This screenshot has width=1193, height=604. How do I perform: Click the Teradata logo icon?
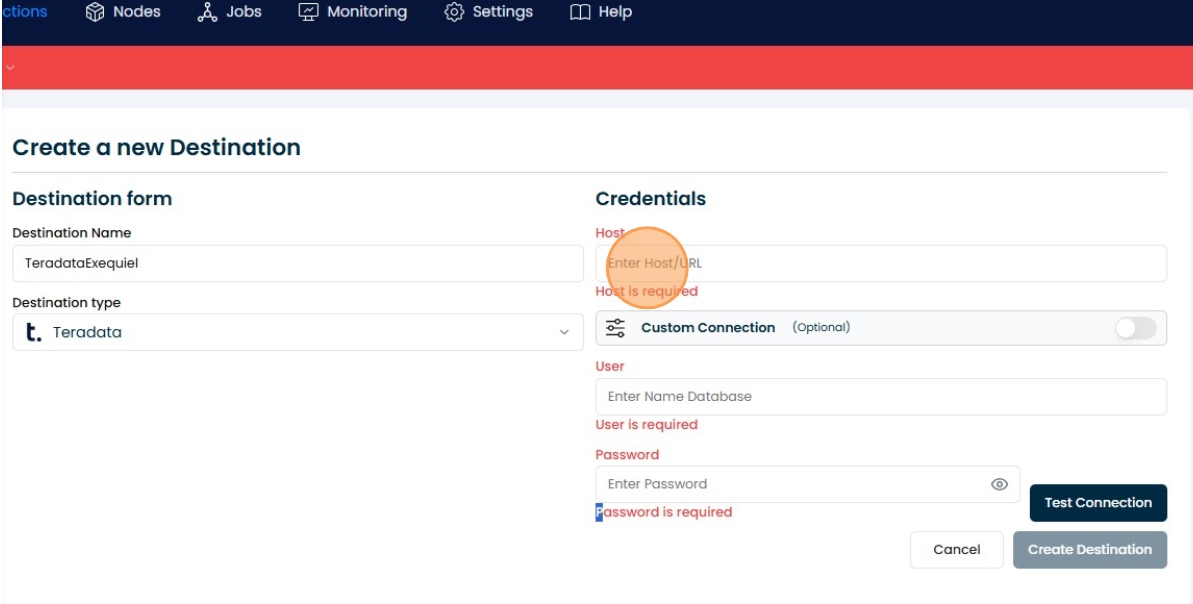click(x=34, y=332)
